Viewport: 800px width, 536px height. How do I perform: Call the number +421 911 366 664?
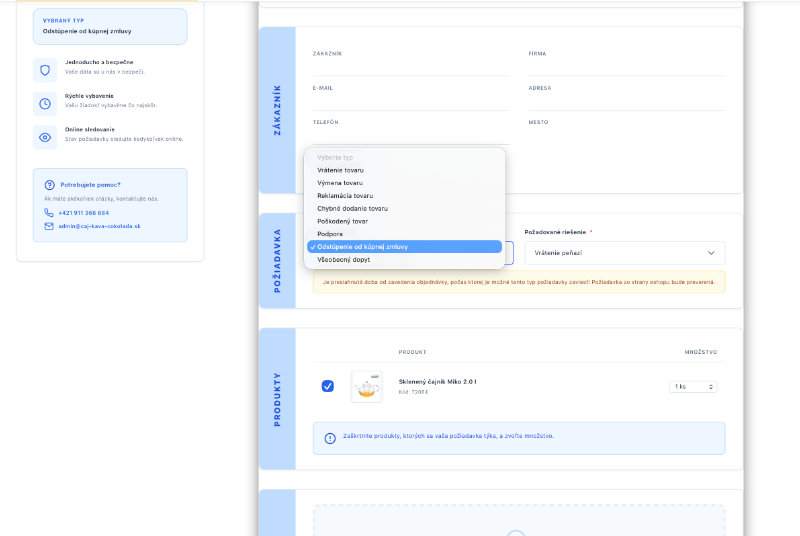coord(84,213)
